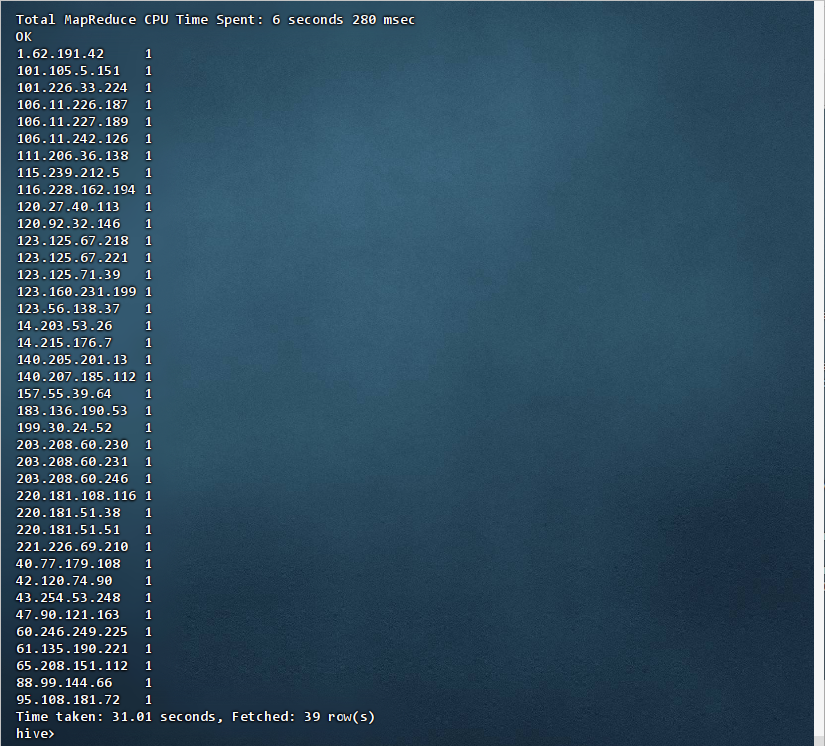The height and width of the screenshot is (746, 825).
Task: Select IP address 116.228.162.194
Action: (76, 189)
